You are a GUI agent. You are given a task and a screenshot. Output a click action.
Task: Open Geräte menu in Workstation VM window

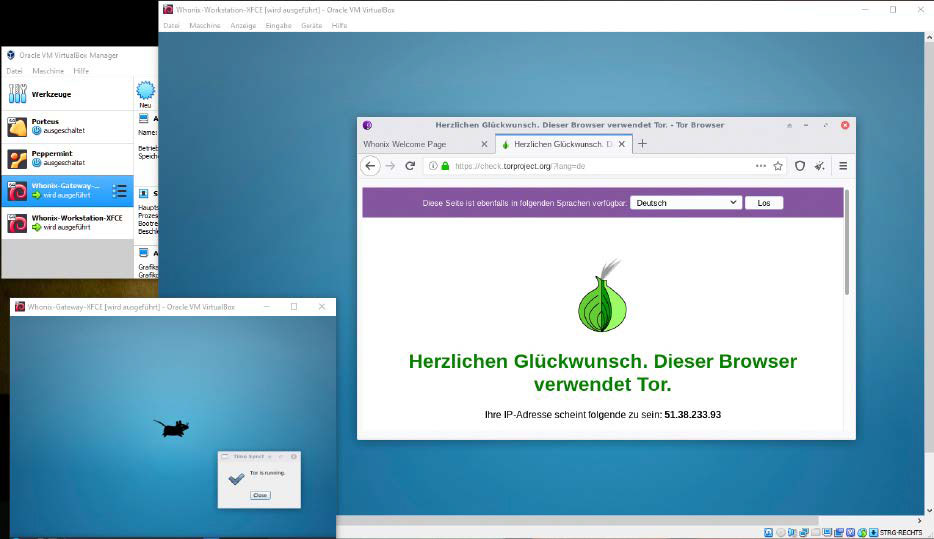point(312,26)
